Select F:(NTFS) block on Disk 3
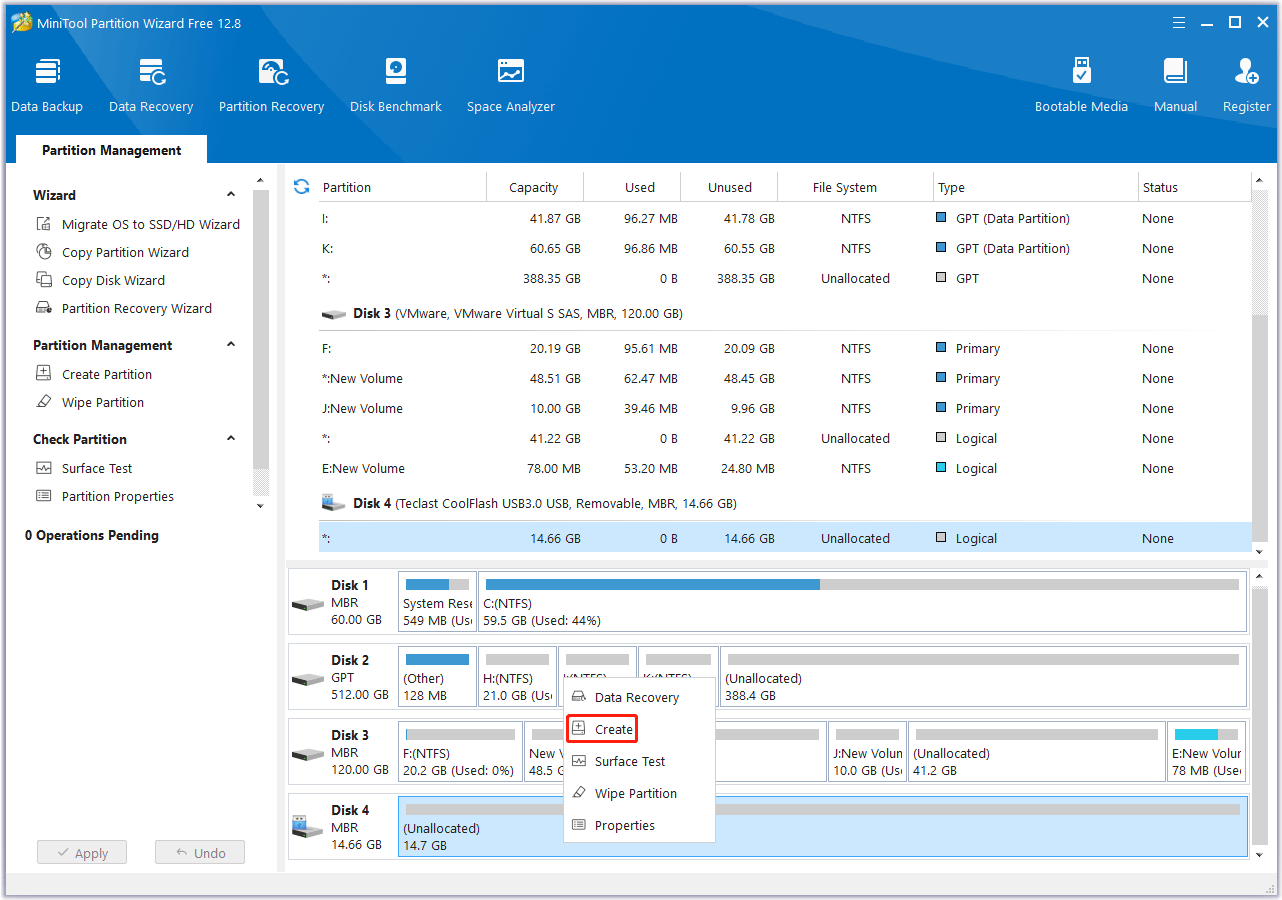Image resolution: width=1282 pixels, height=900 pixels. pyautogui.click(x=461, y=751)
